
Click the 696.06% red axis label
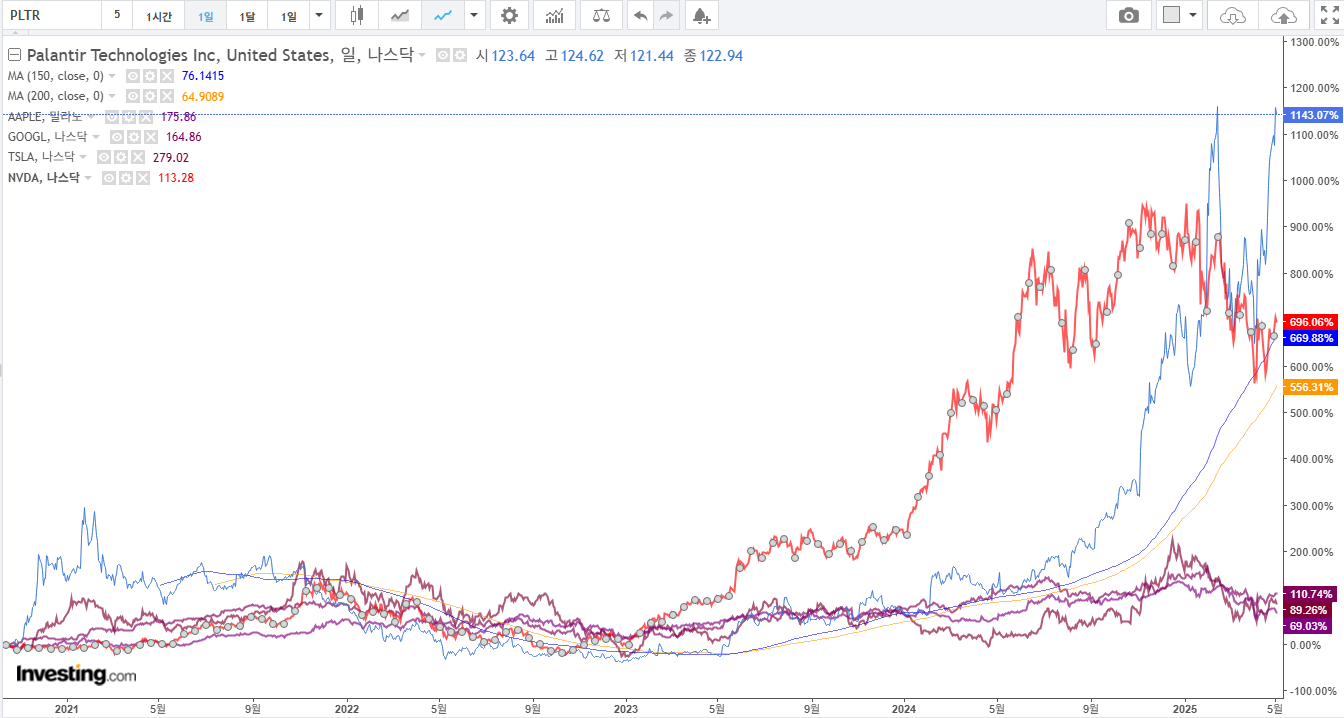(1313, 322)
